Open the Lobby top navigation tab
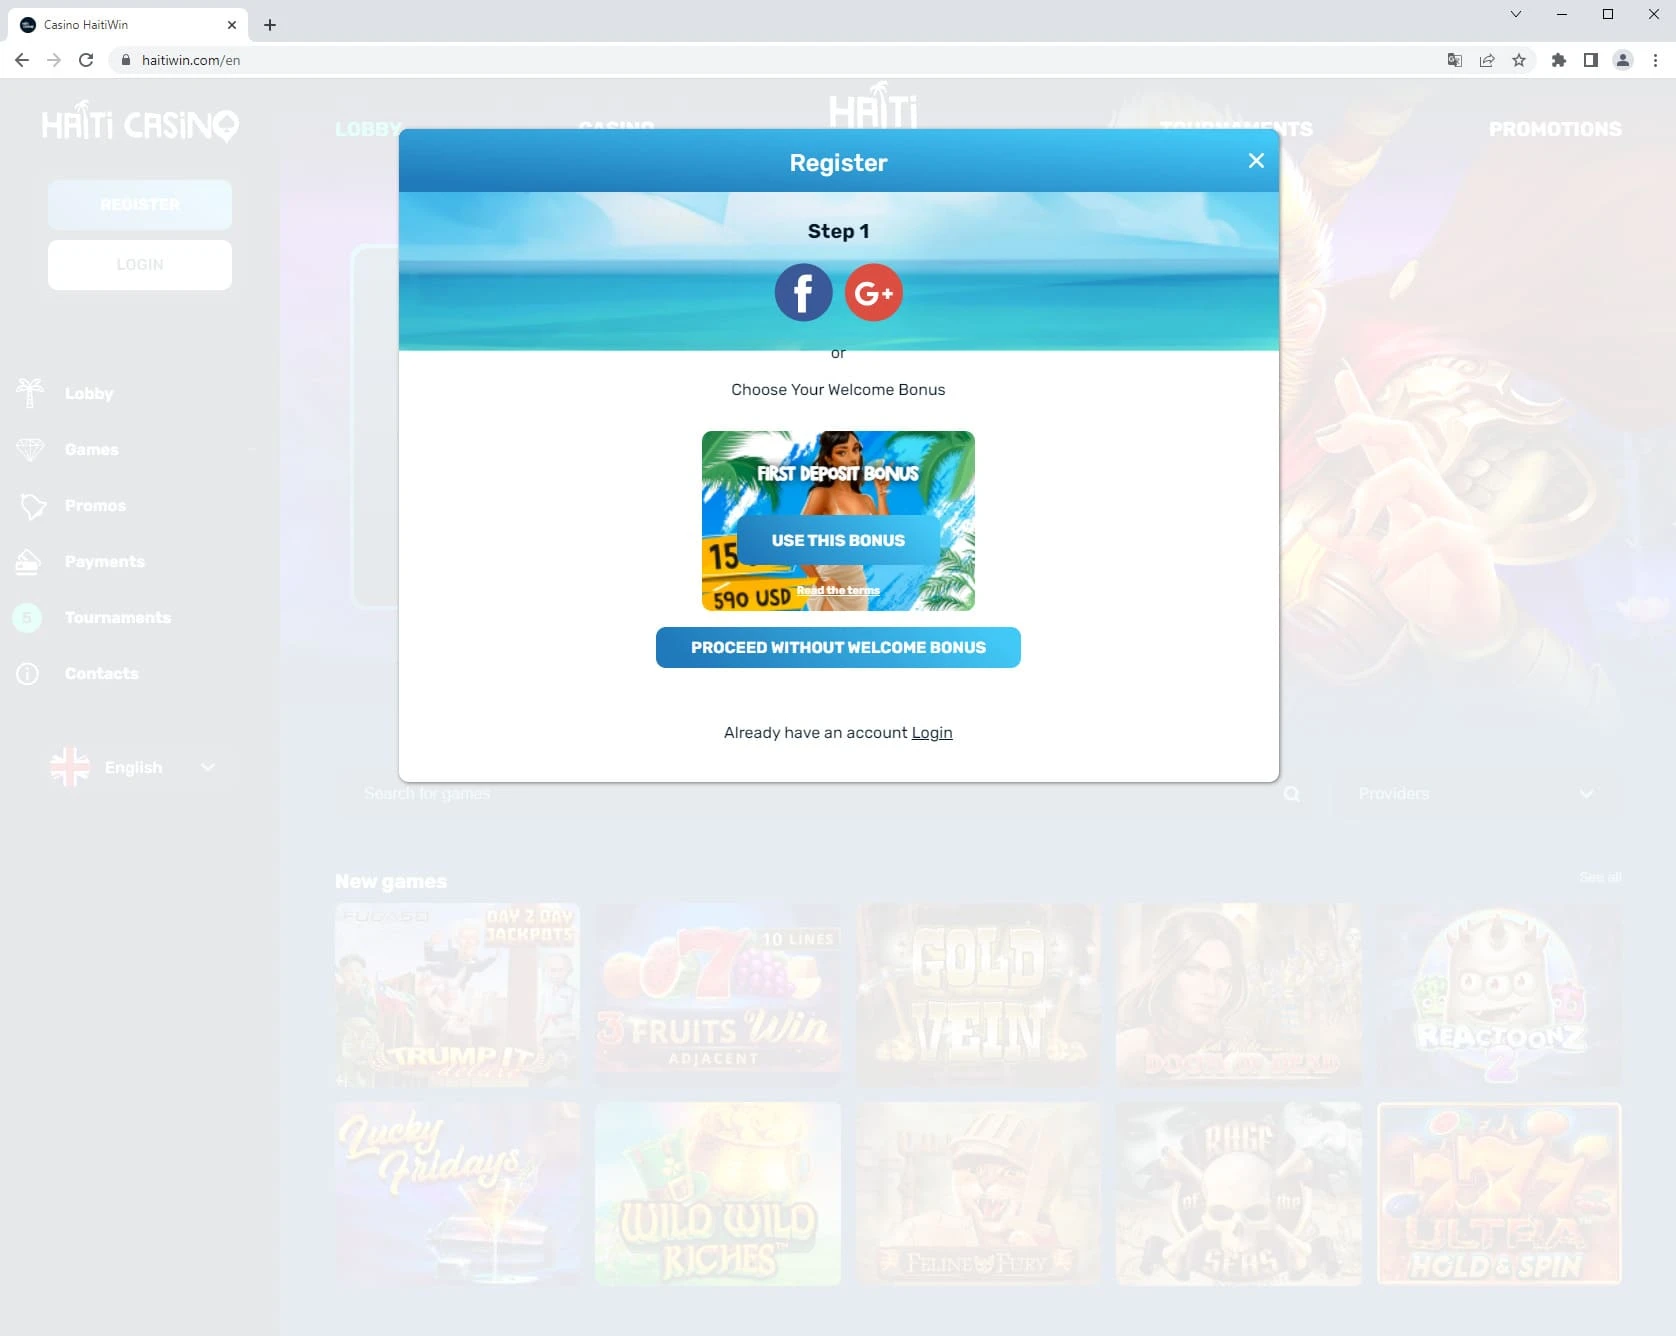 368,129
